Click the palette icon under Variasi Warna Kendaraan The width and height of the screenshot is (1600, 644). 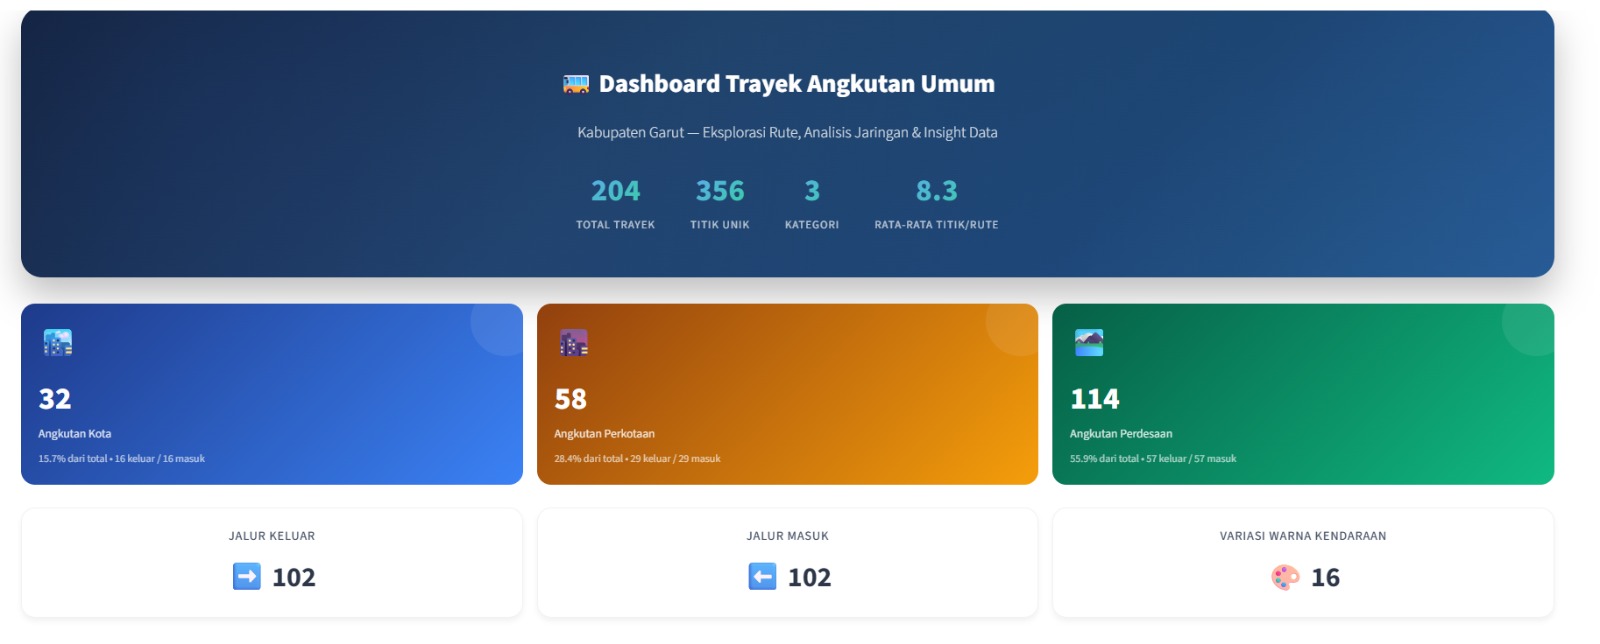(x=1285, y=577)
